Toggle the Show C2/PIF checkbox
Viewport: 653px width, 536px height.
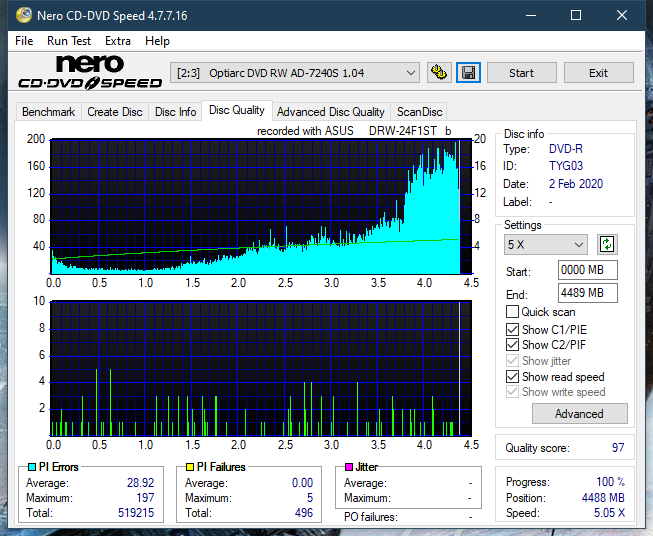(x=512, y=344)
